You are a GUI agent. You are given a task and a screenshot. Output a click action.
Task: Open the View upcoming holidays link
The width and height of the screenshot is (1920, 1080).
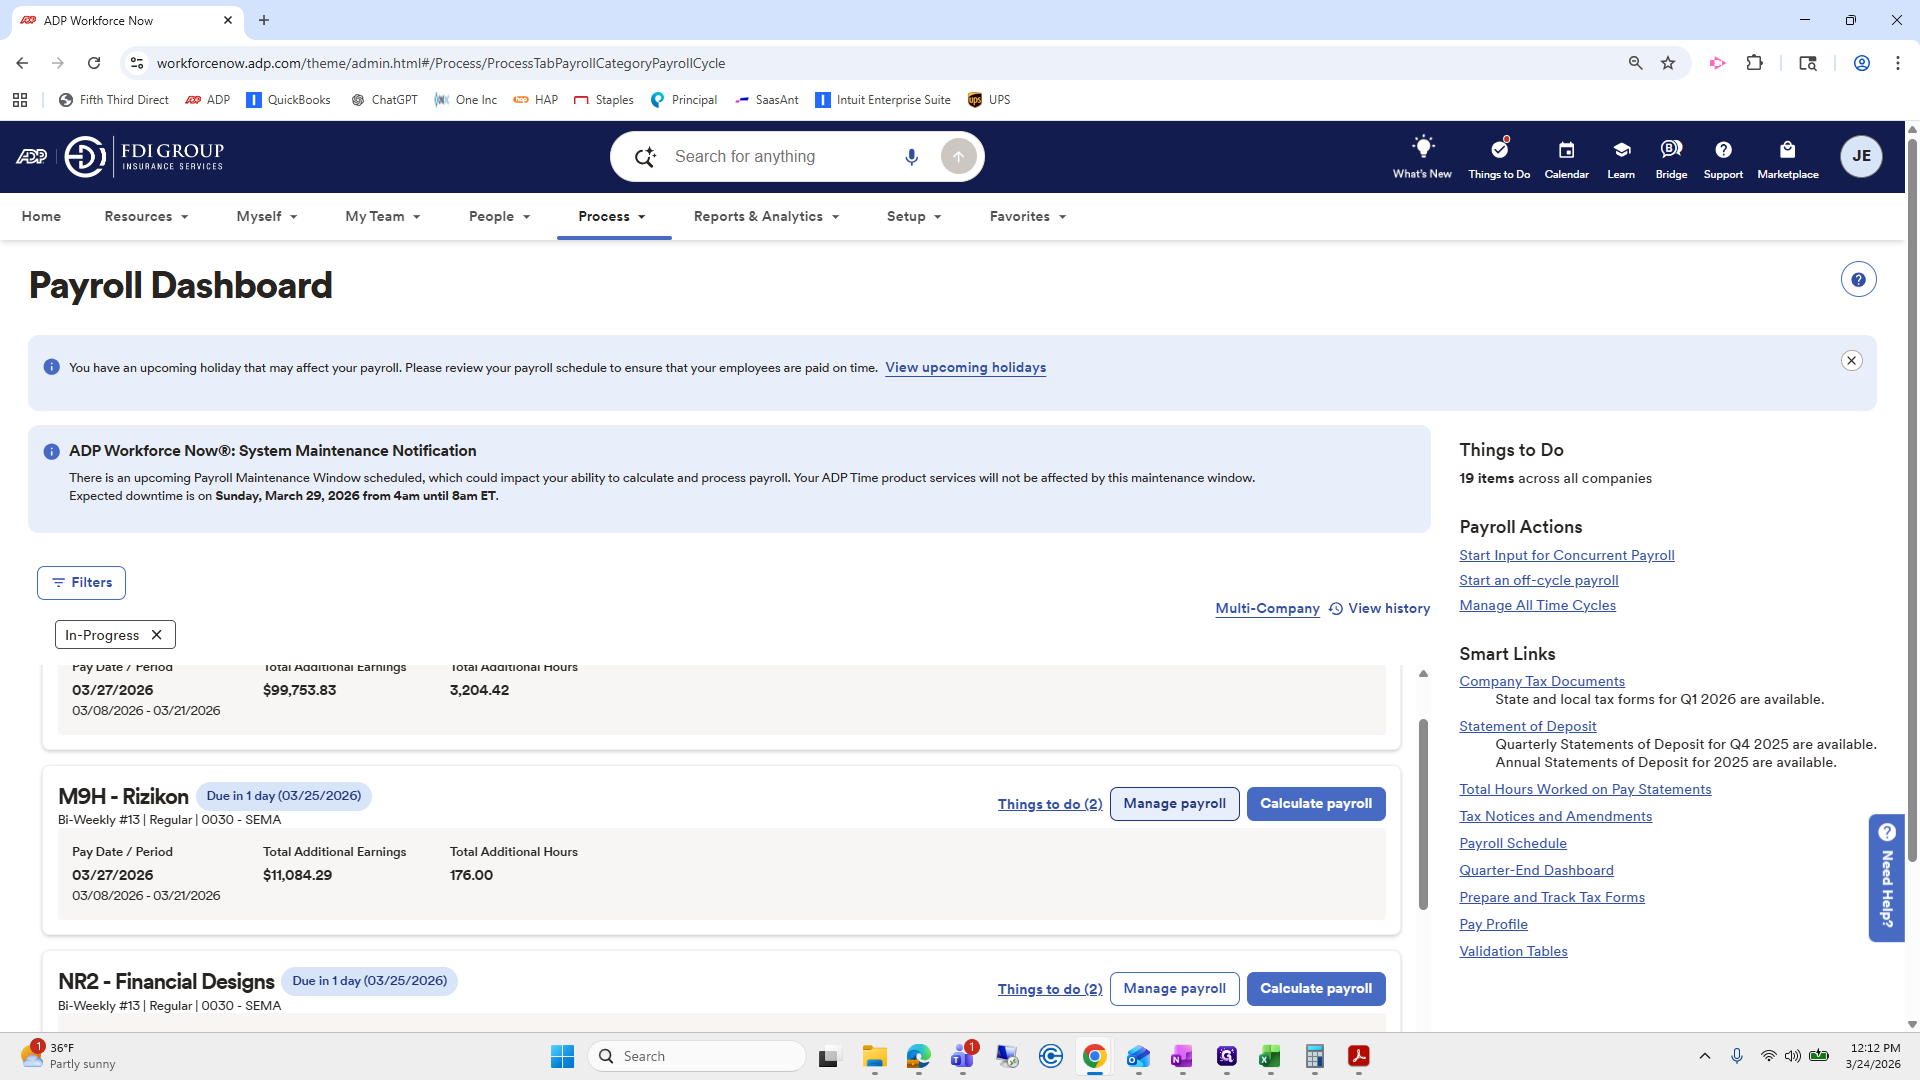[x=964, y=367]
